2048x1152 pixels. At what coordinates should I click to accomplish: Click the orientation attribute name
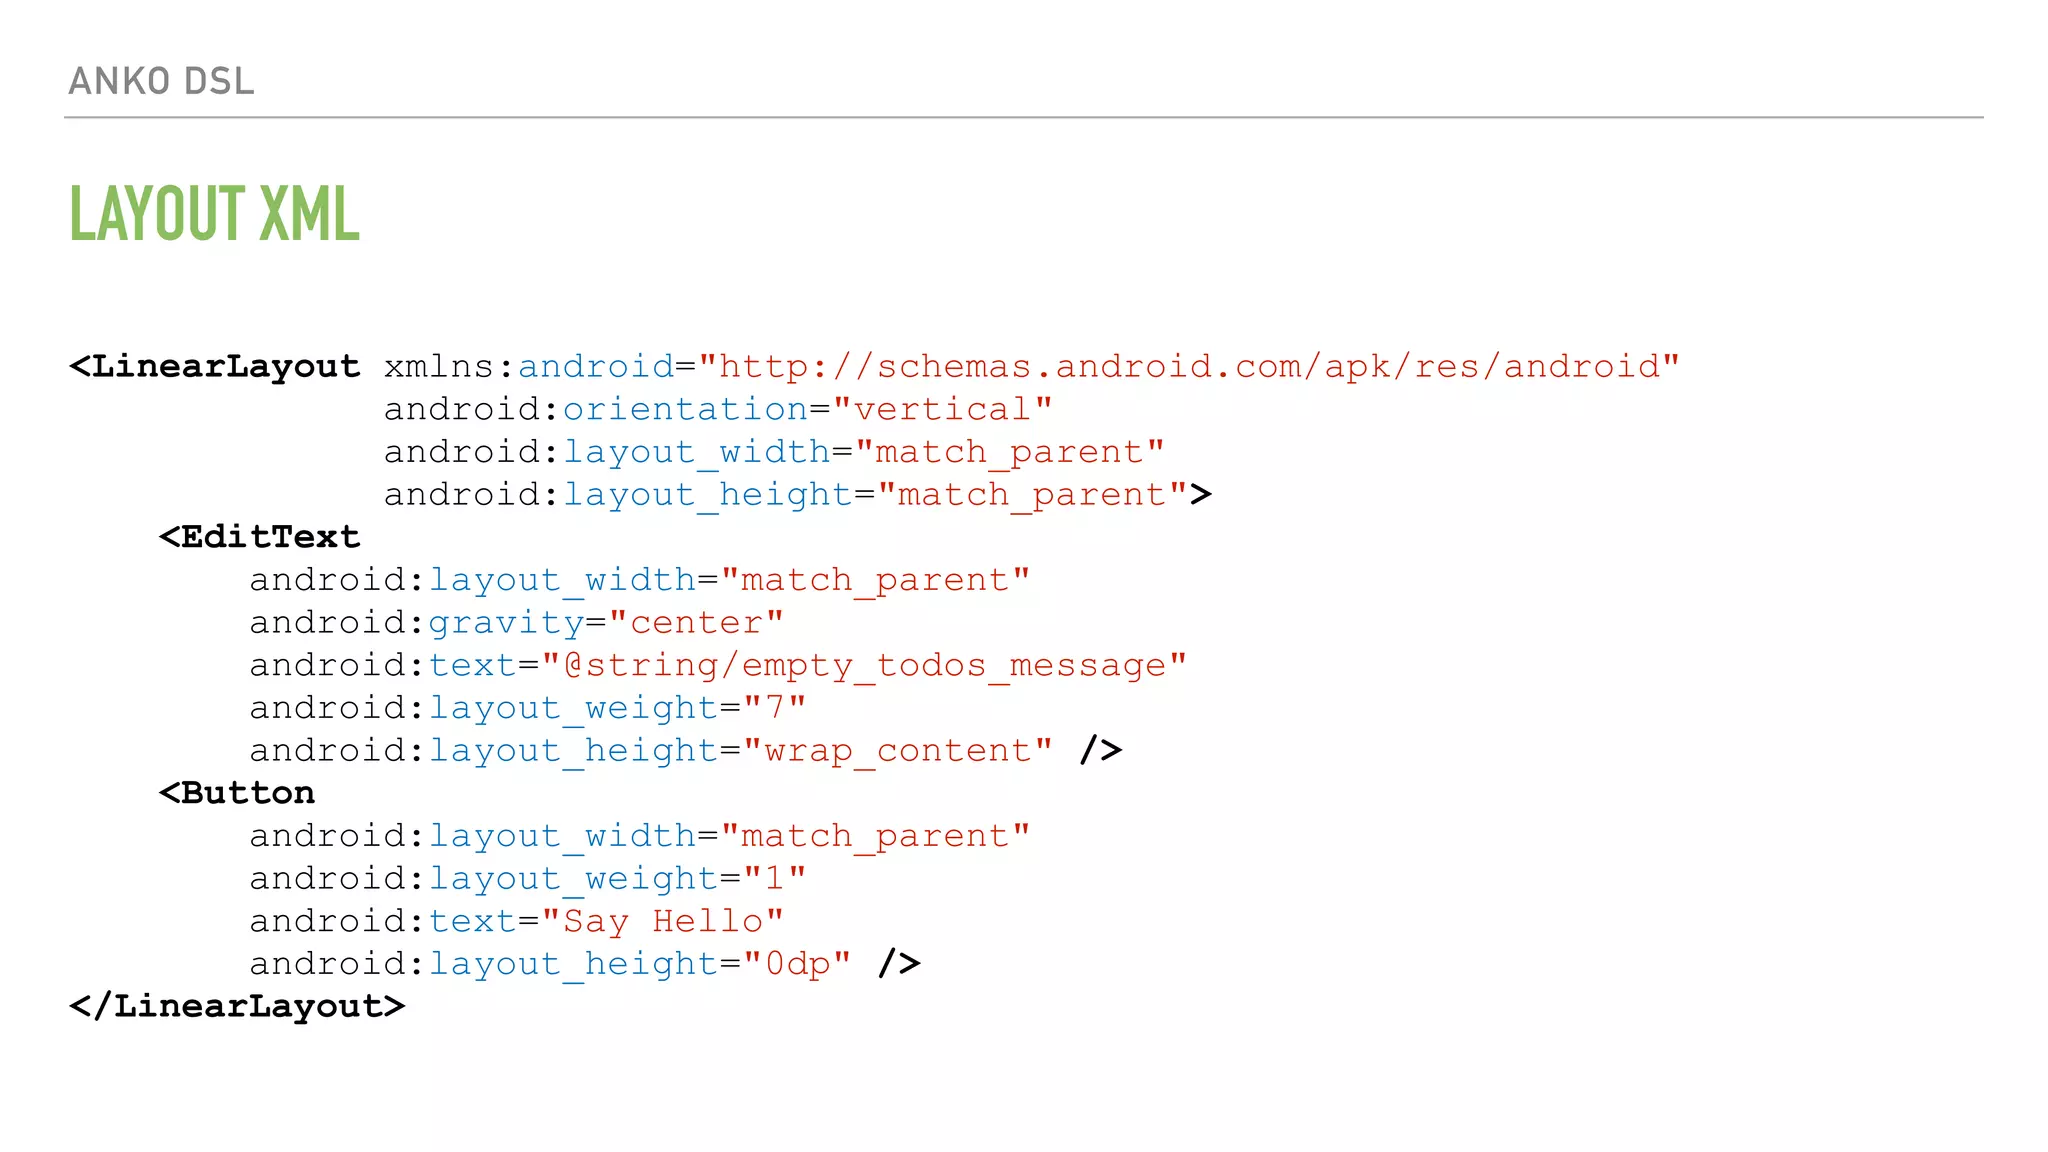point(685,410)
